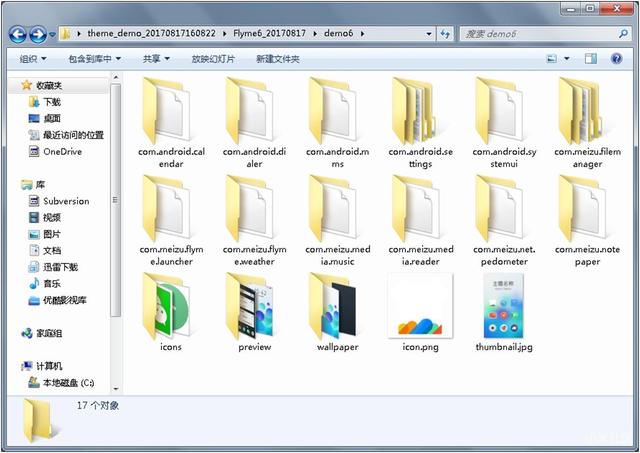Go forward with the Forward arrow button
The height and width of the screenshot is (453, 640).
tap(38, 34)
